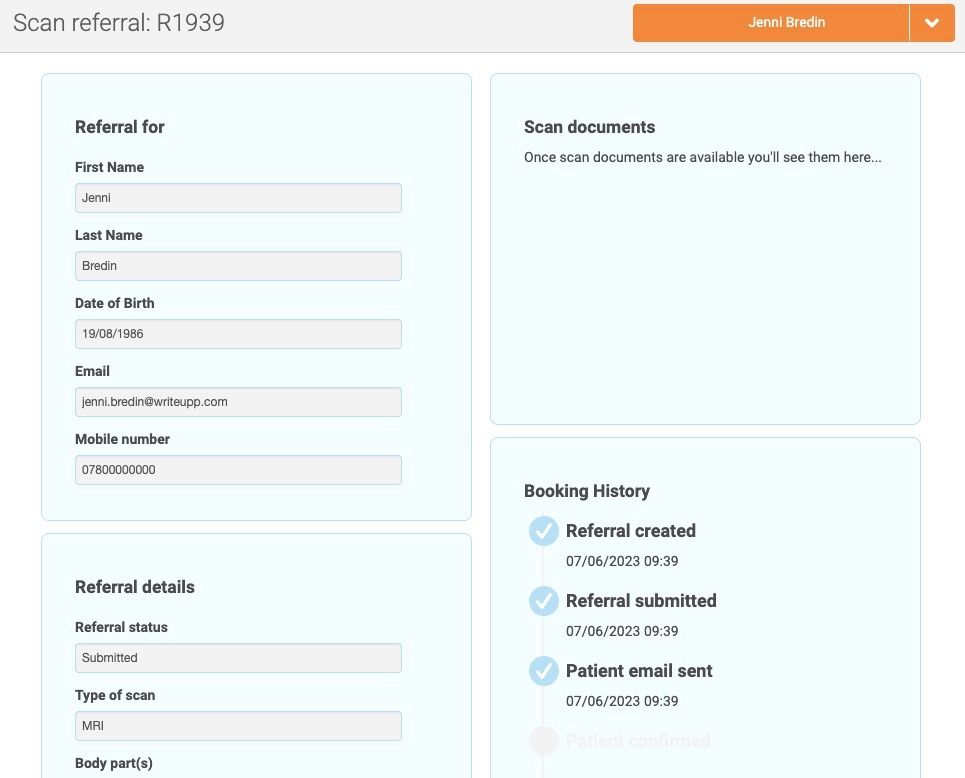Click the First Name label
The image size is (965, 778).
tap(110, 167)
